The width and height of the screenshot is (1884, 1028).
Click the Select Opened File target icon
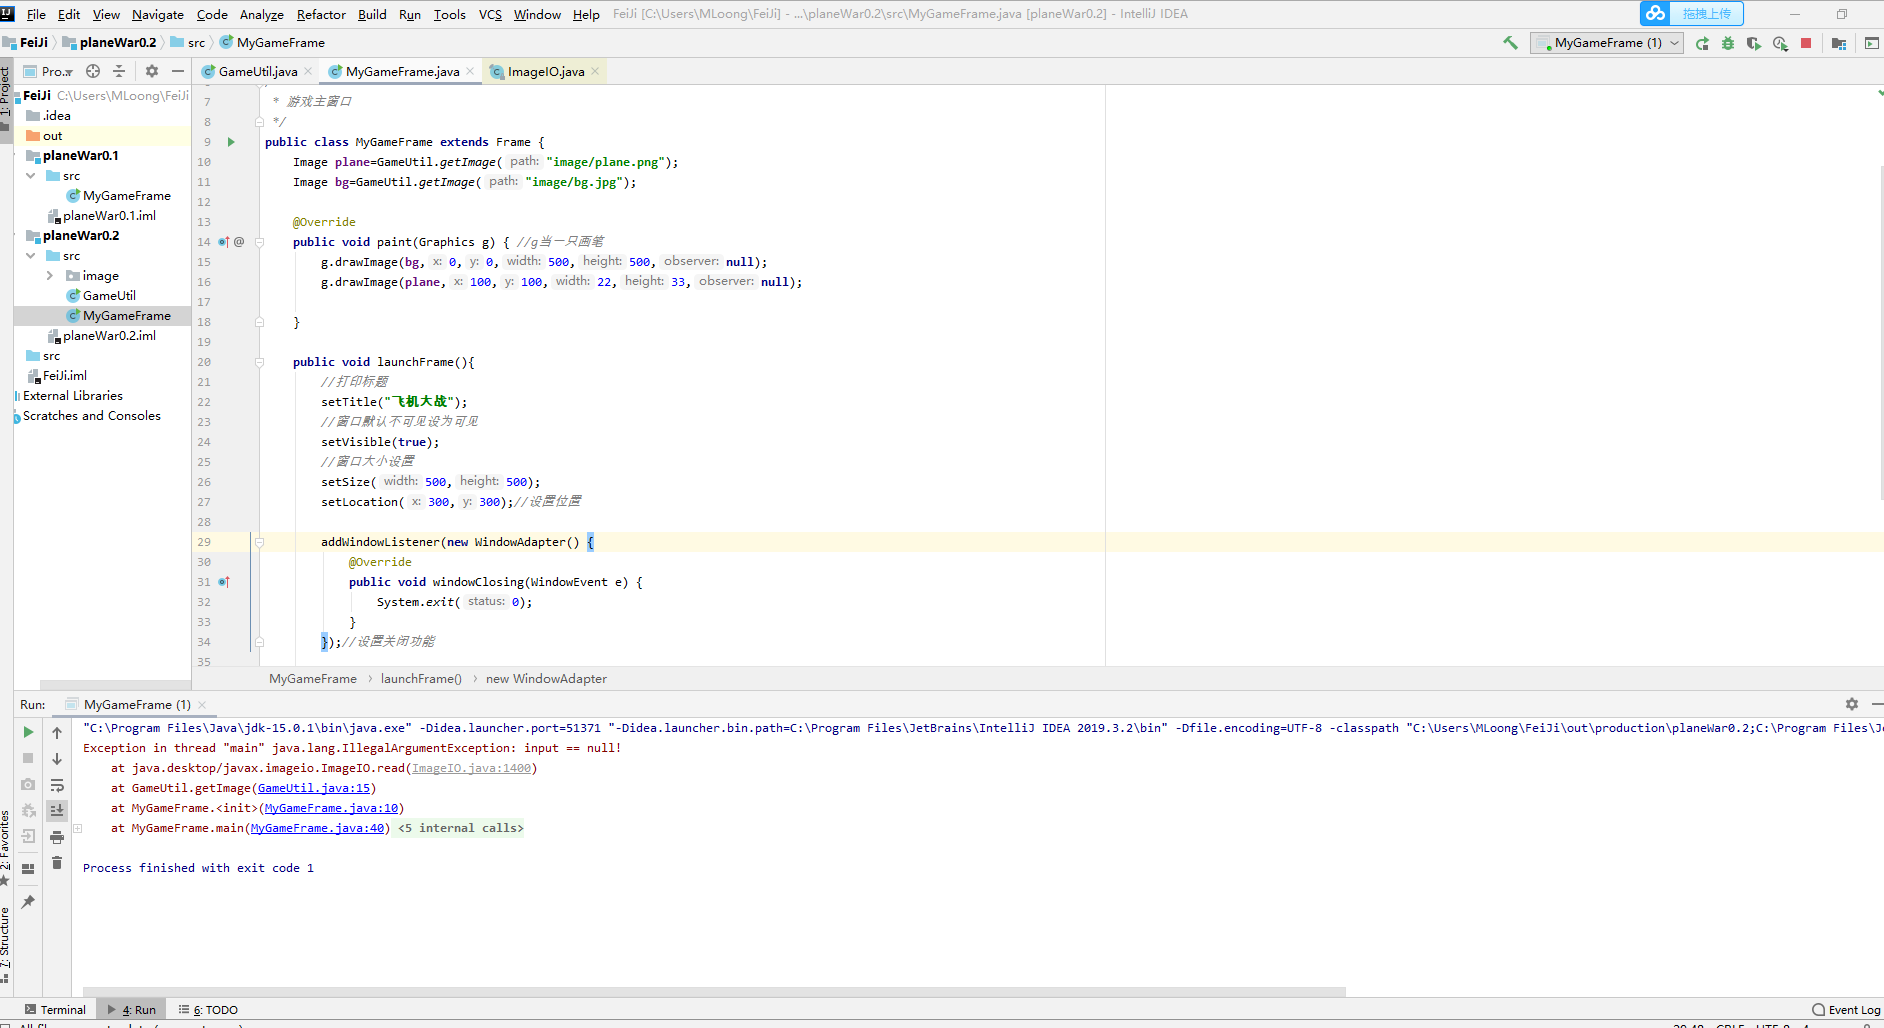93,71
